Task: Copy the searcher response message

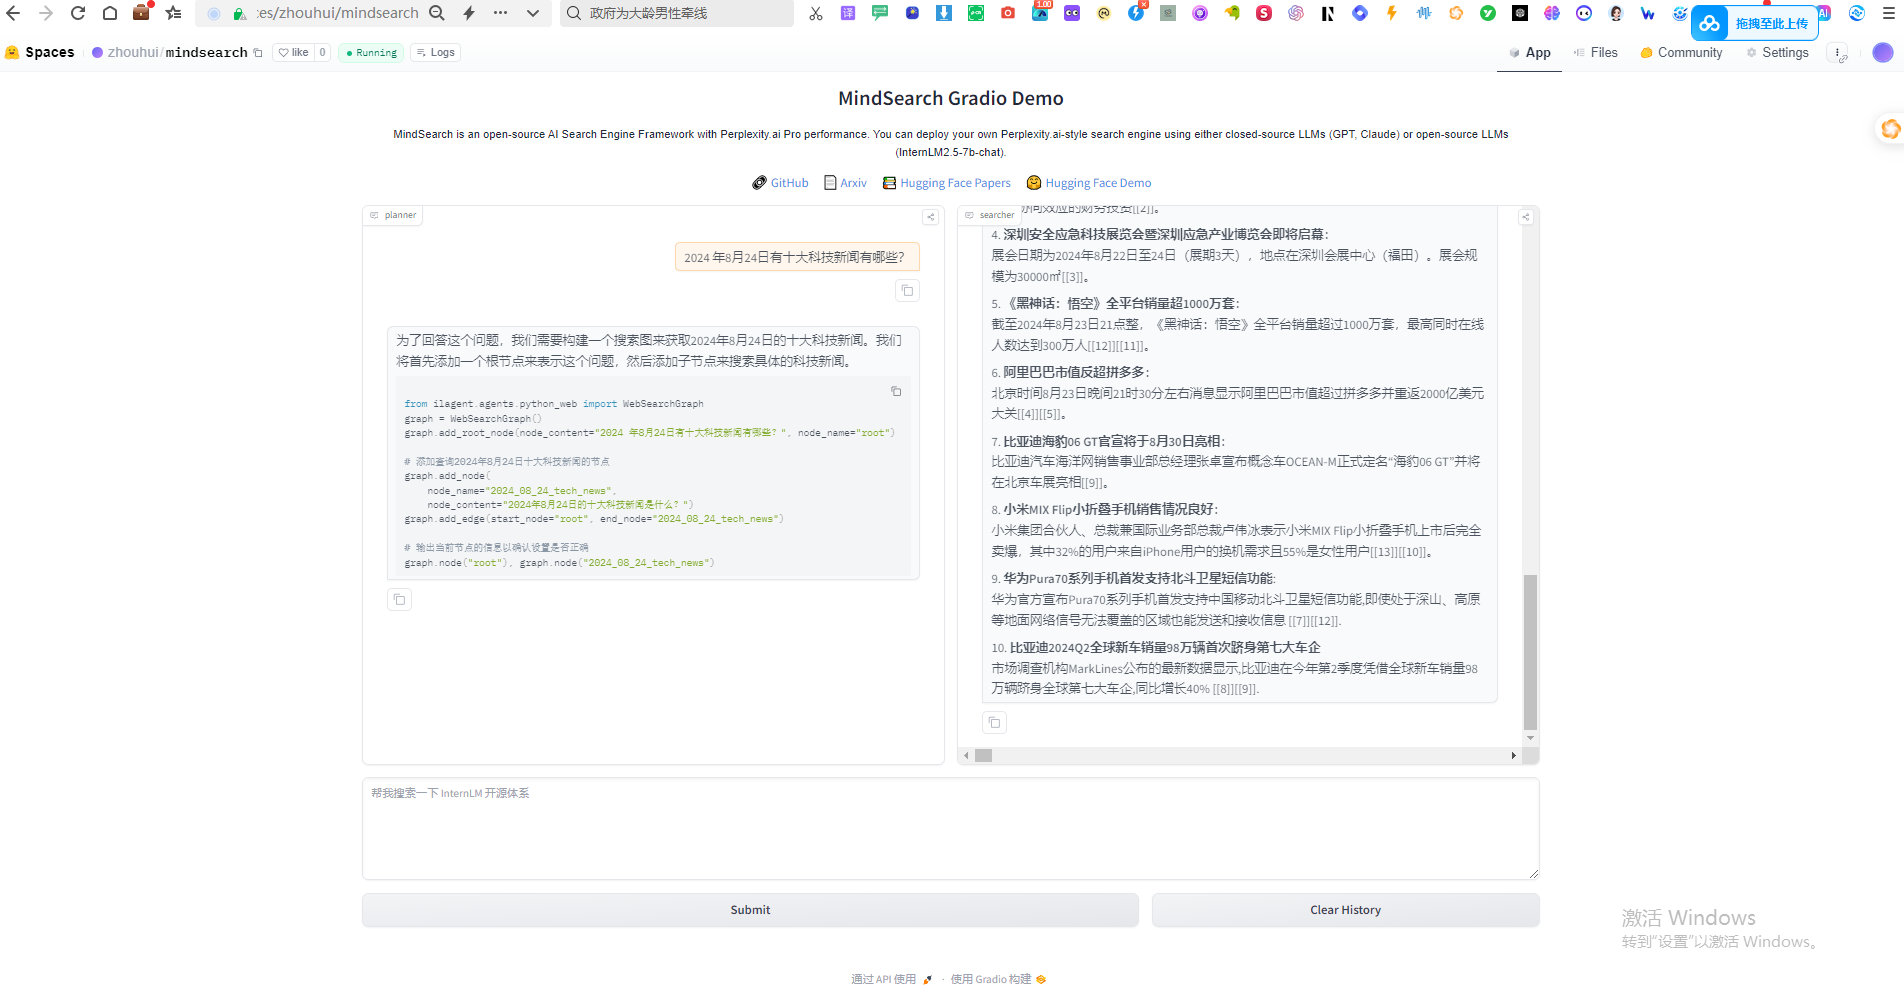Action: point(994,722)
